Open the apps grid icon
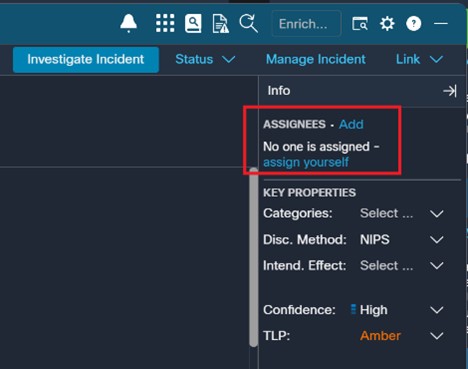 coord(165,23)
